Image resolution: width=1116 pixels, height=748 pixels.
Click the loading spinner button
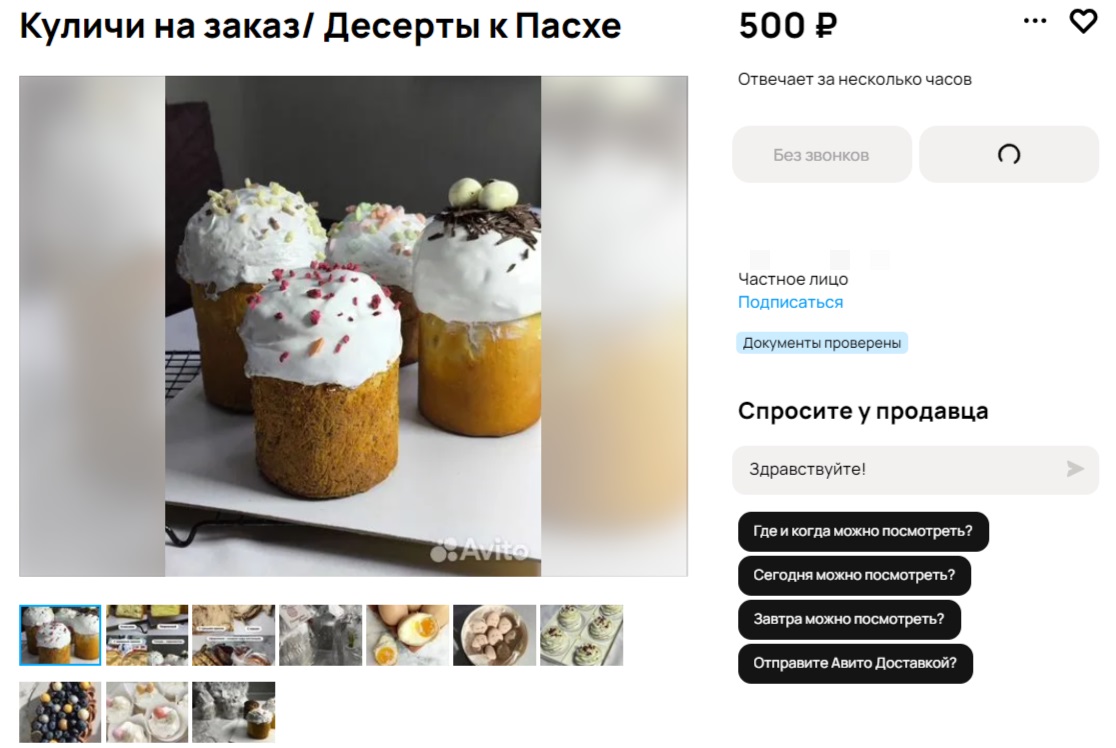coord(1009,154)
